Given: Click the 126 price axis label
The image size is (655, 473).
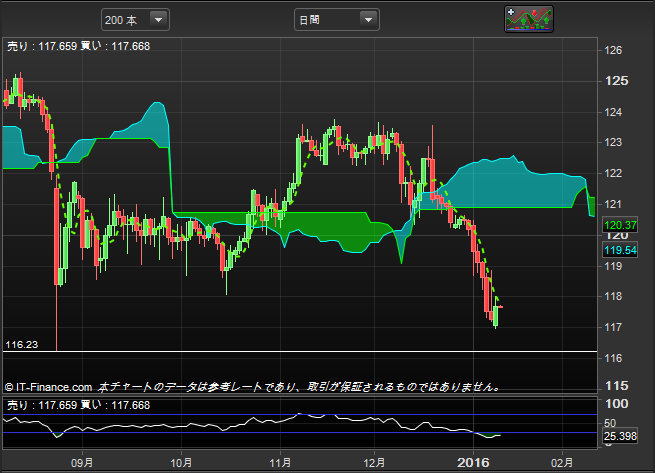Looking at the screenshot, I should coord(613,51).
